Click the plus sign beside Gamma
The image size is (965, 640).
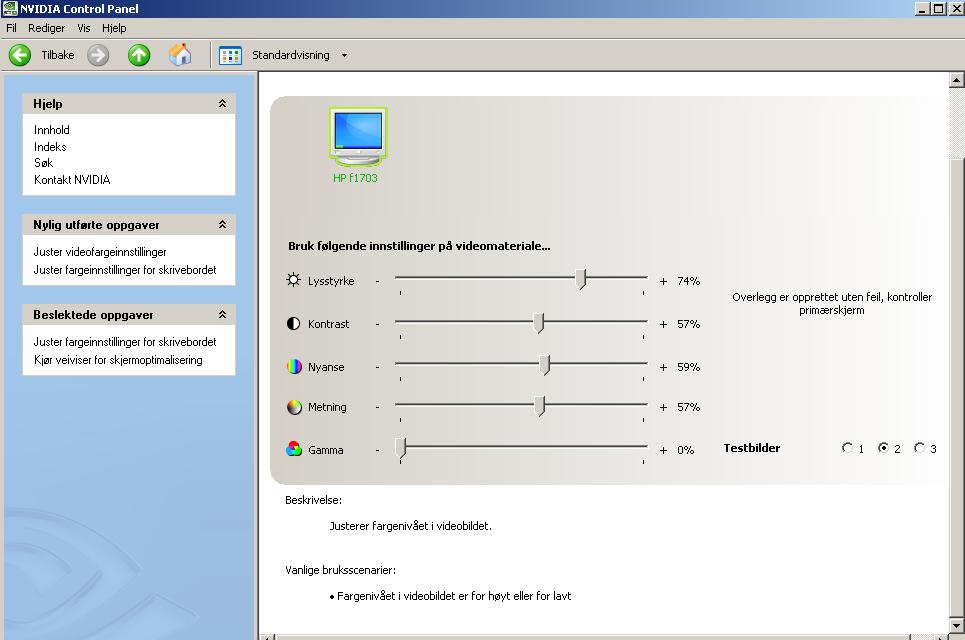point(663,450)
